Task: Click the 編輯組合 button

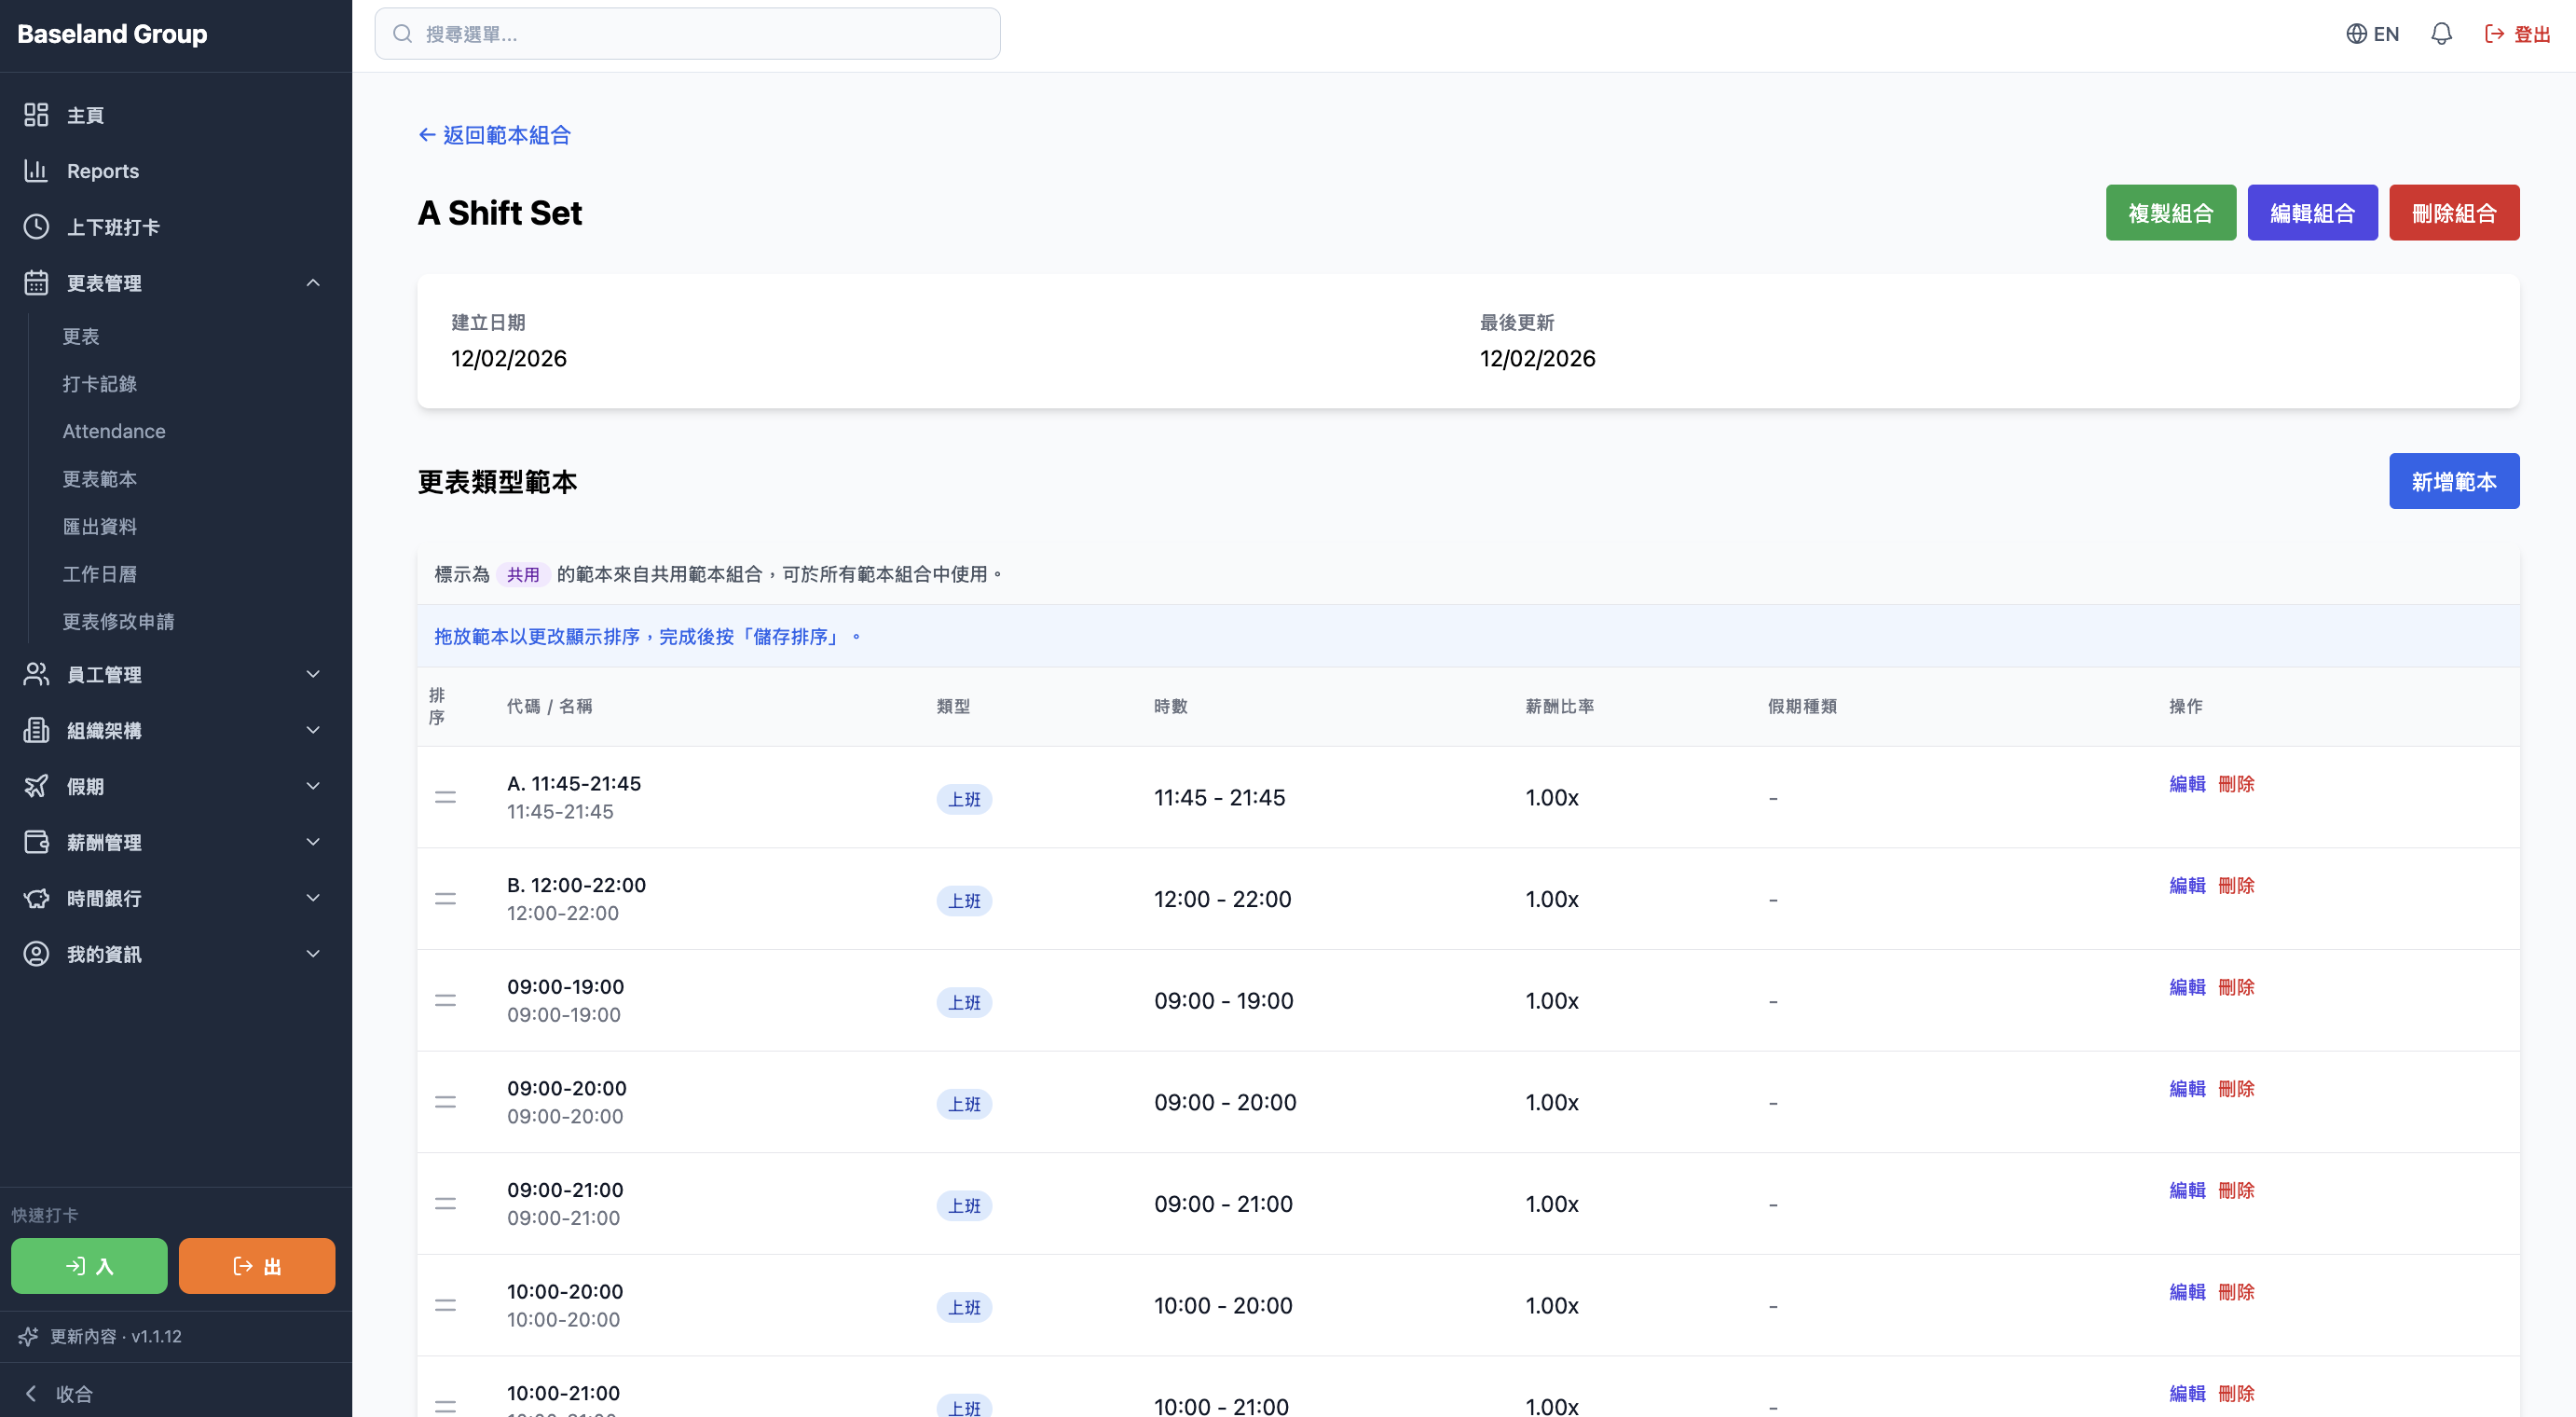Action: 2313,212
